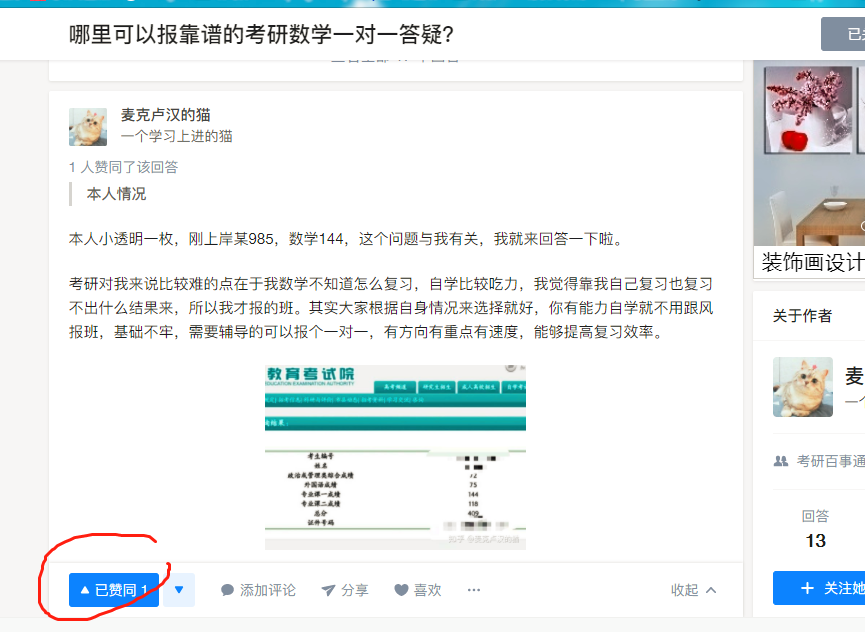The height and width of the screenshot is (632, 865).
Task: Click the 分享 share button
Action: (x=345, y=590)
